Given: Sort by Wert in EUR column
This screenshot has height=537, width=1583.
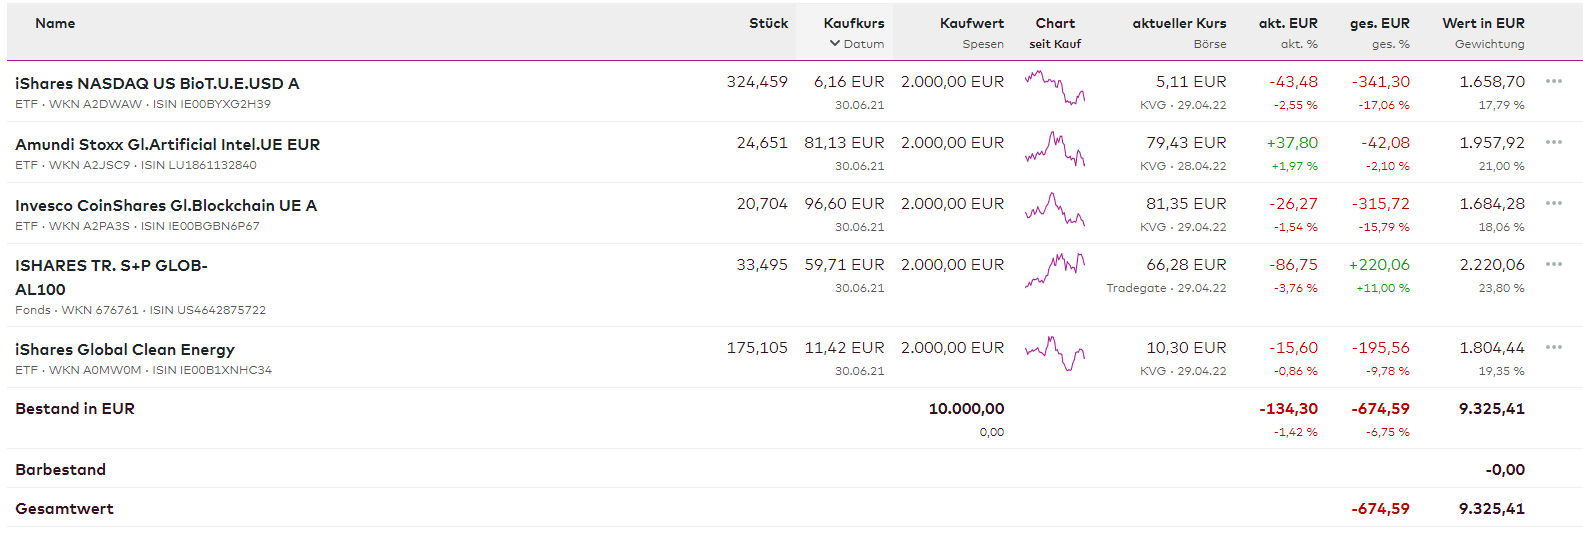Looking at the screenshot, I should 1483,23.
